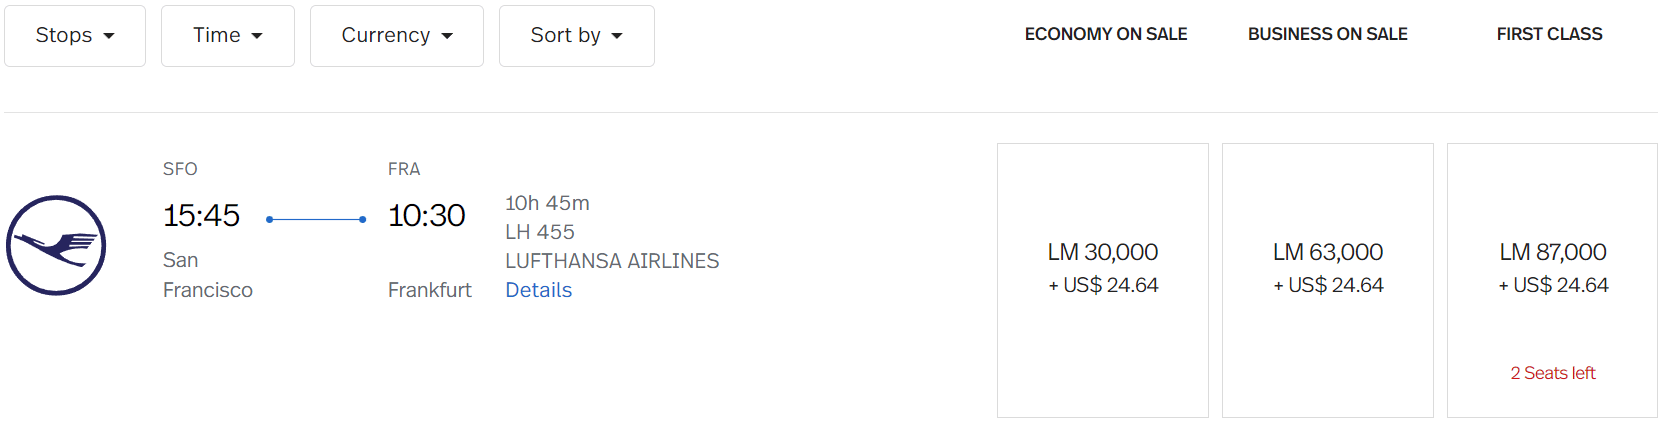The height and width of the screenshot is (423, 1663).
Task: Click the 10h 45m flight duration
Action: pos(547,203)
